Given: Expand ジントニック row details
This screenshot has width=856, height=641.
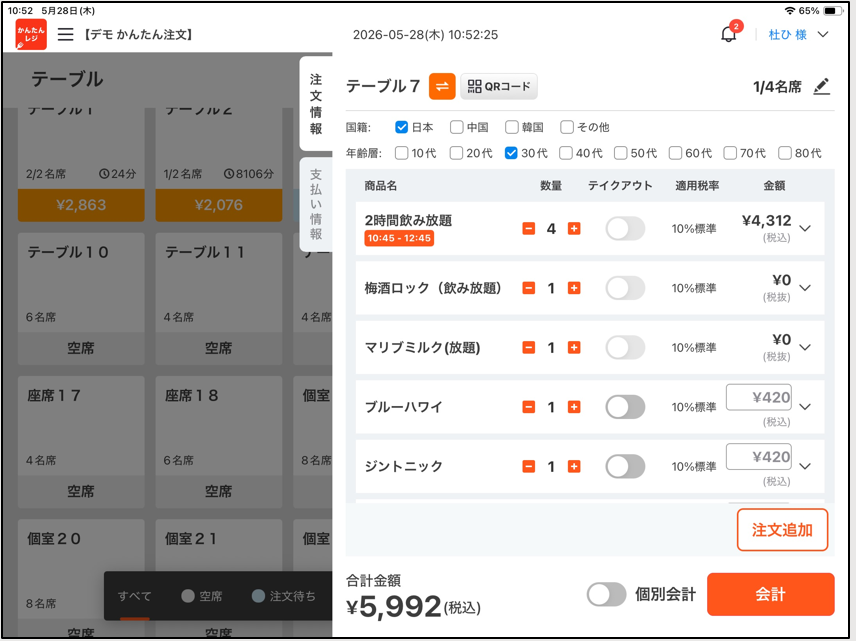Looking at the screenshot, I should point(805,466).
